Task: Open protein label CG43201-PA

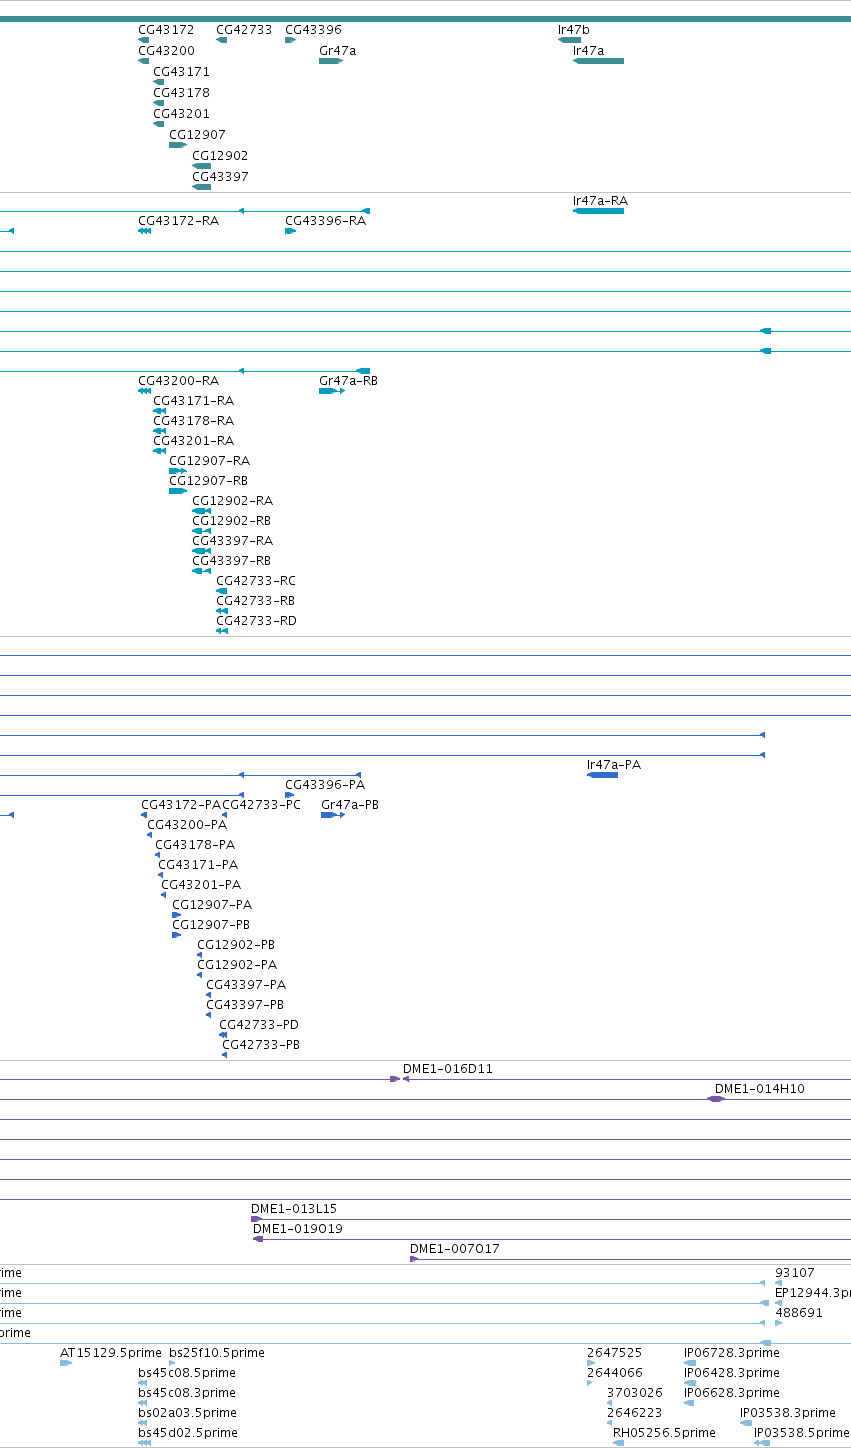Action: pos(201,885)
